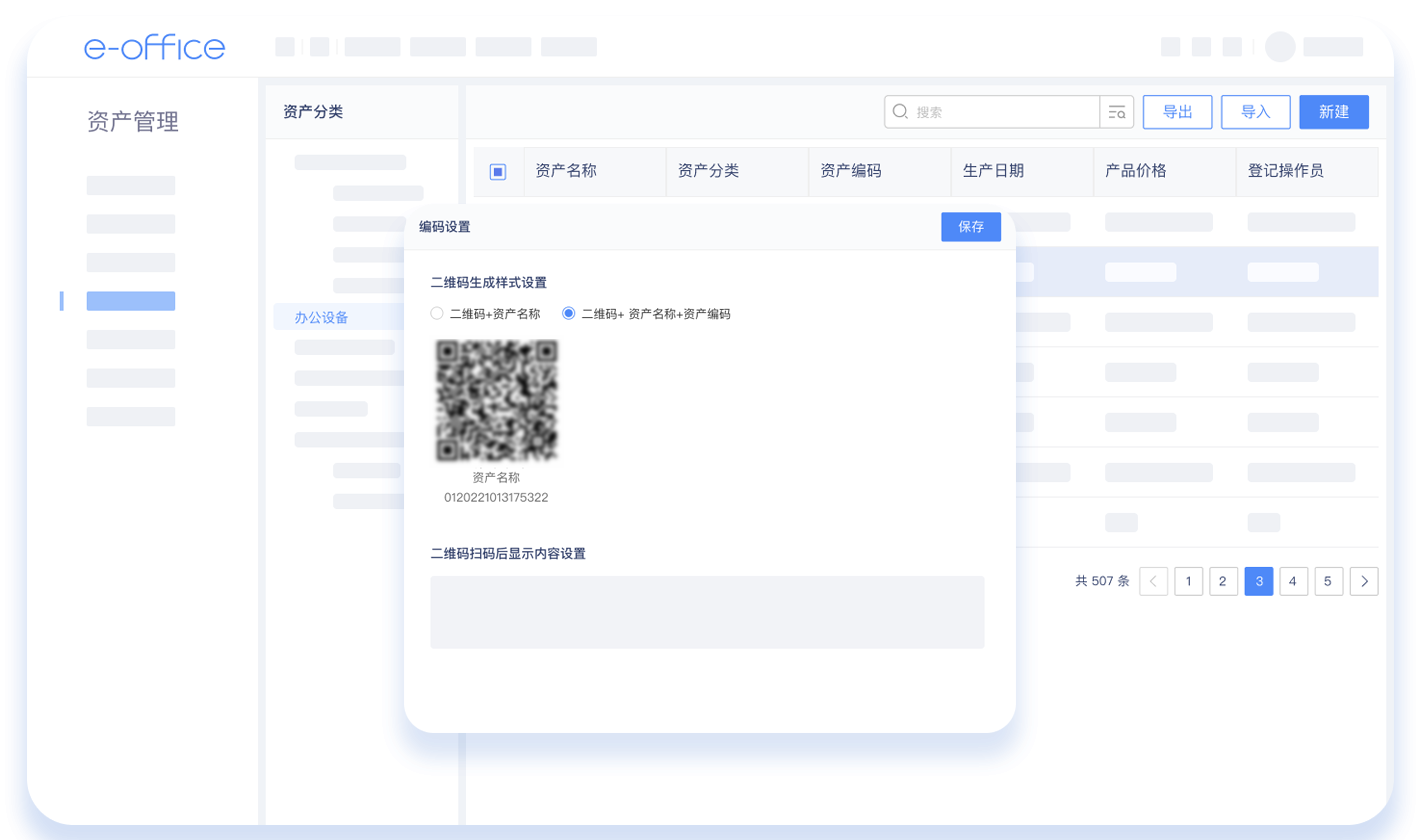Click the 编码设置 dialog title

[444, 227]
